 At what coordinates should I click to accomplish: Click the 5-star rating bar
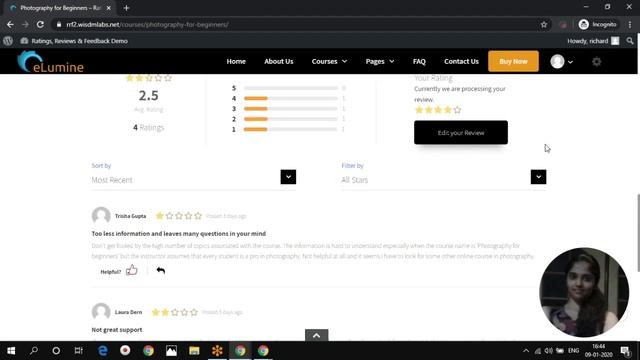(x=291, y=88)
